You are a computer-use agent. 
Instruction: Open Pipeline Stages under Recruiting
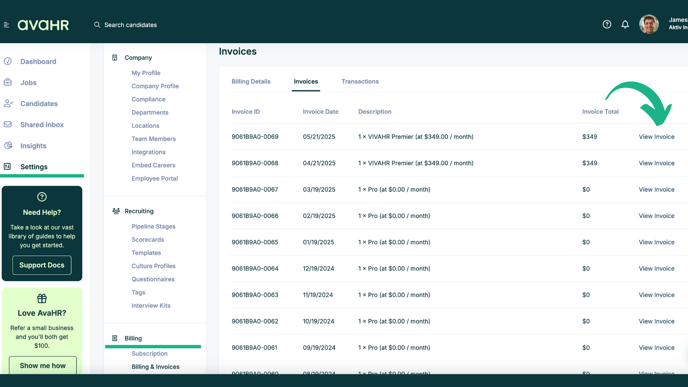click(153, 226)
